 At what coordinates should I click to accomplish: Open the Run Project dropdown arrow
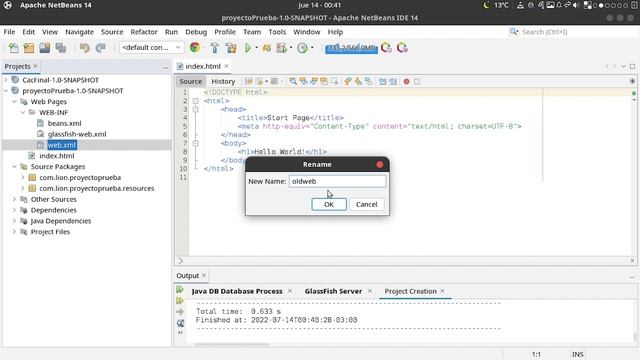pyautogui.click(x=256, y=48)
